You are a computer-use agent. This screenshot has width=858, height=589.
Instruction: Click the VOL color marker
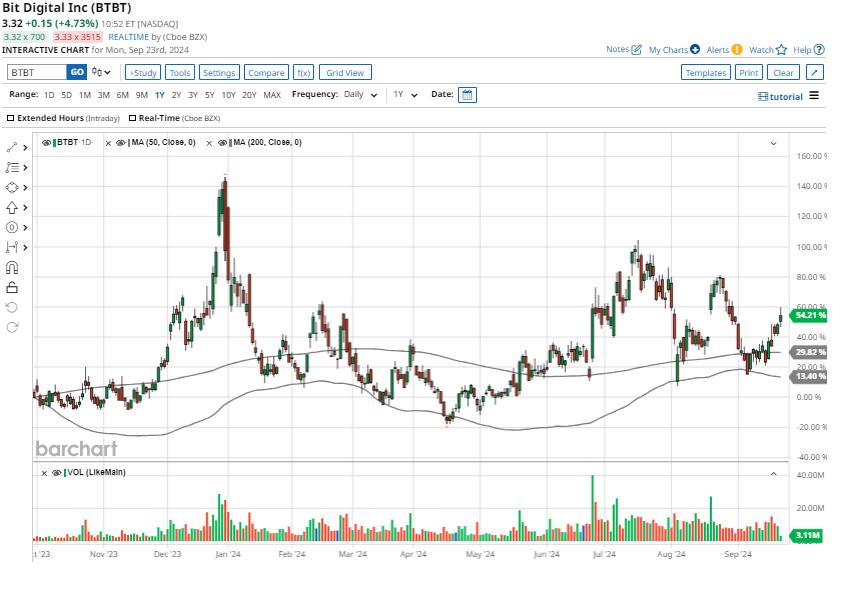click(x=65, y=472)
